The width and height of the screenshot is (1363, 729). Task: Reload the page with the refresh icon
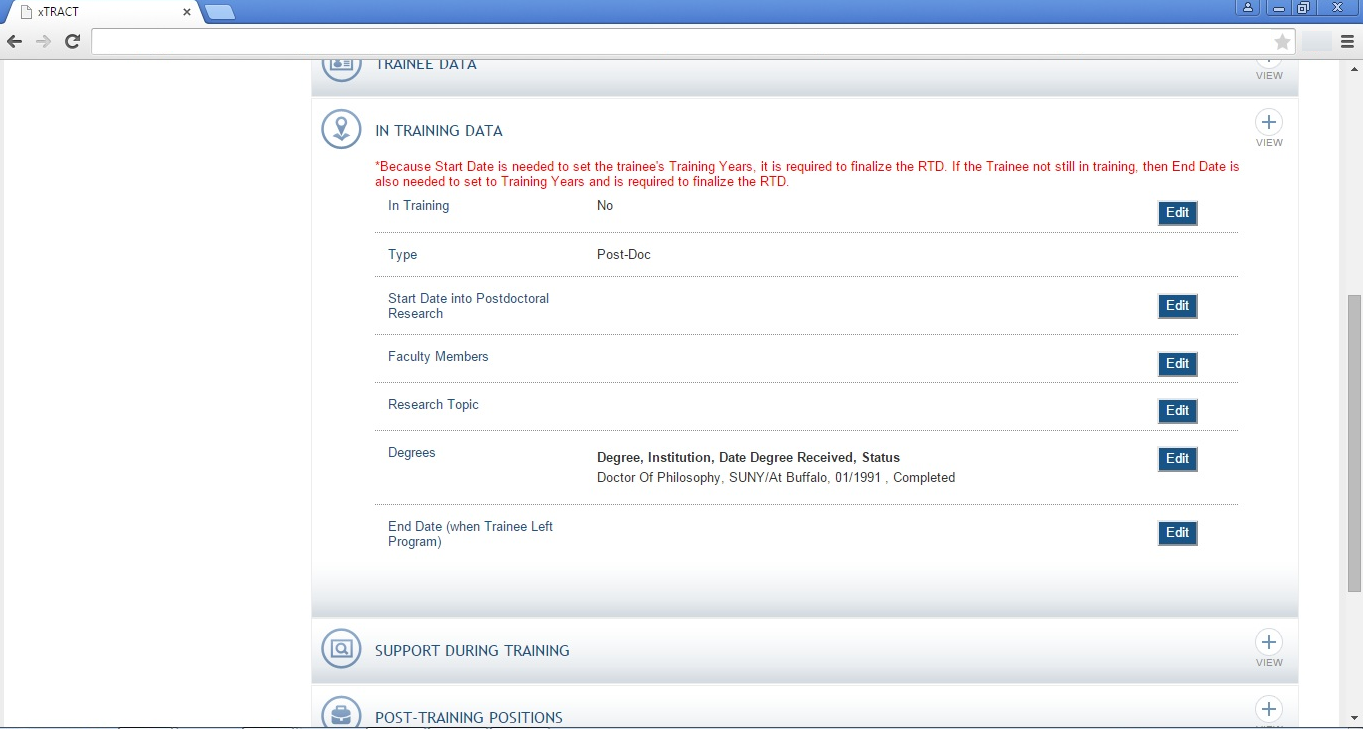(72, 41)
